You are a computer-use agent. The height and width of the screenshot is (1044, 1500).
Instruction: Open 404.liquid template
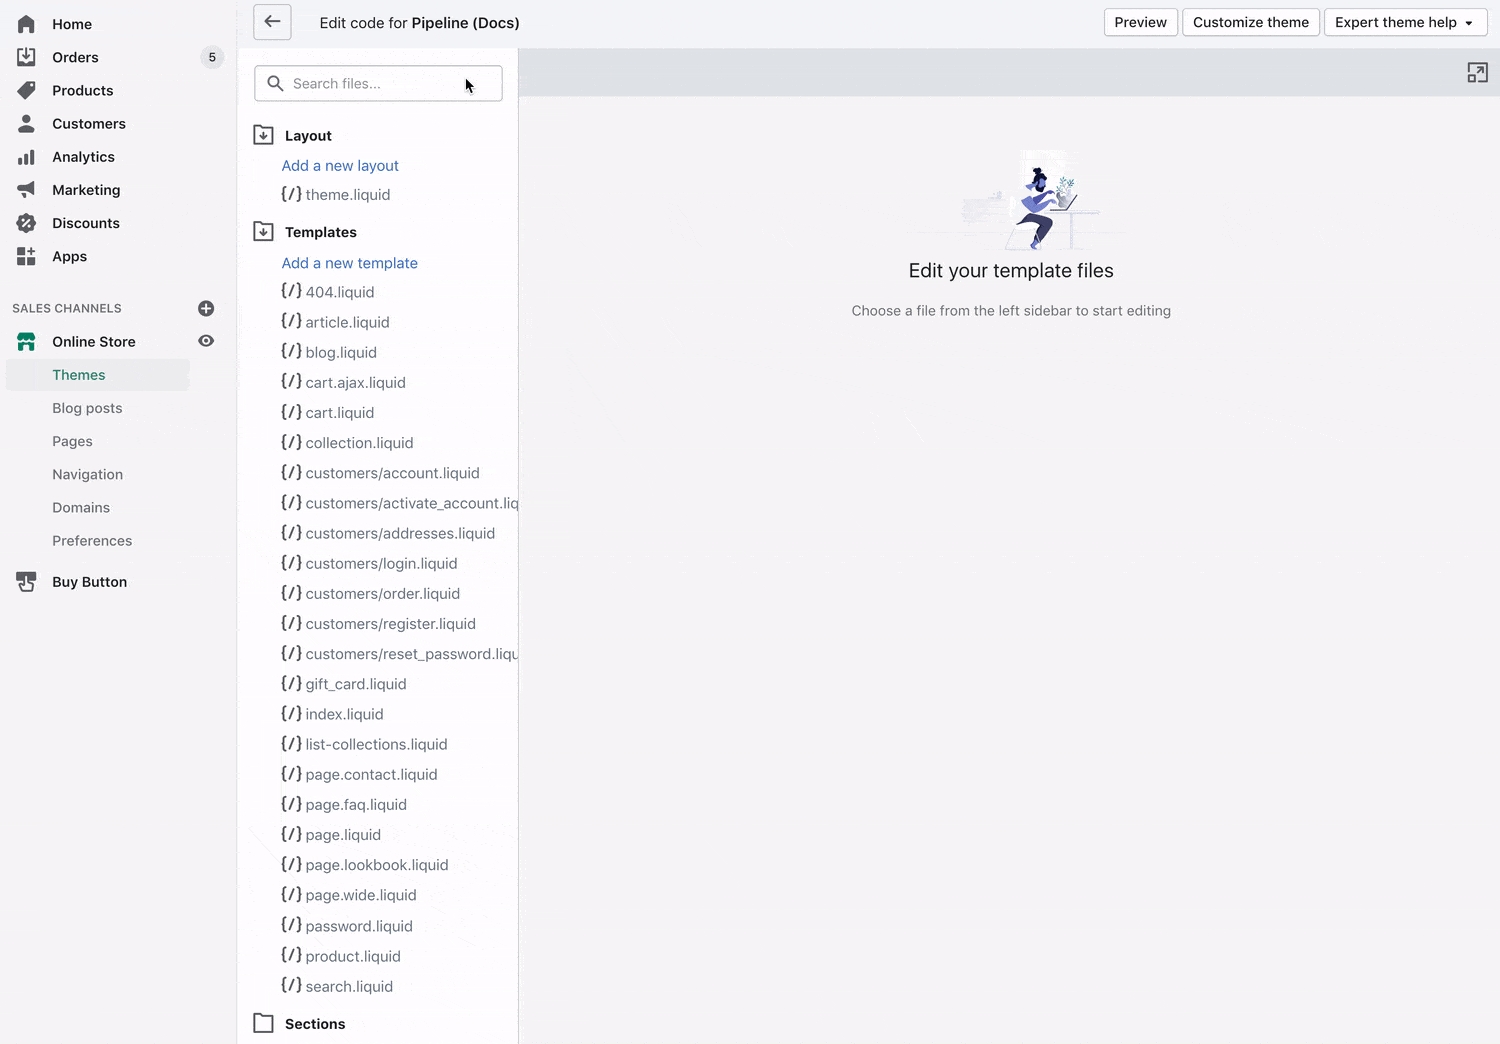coord(328,292)
